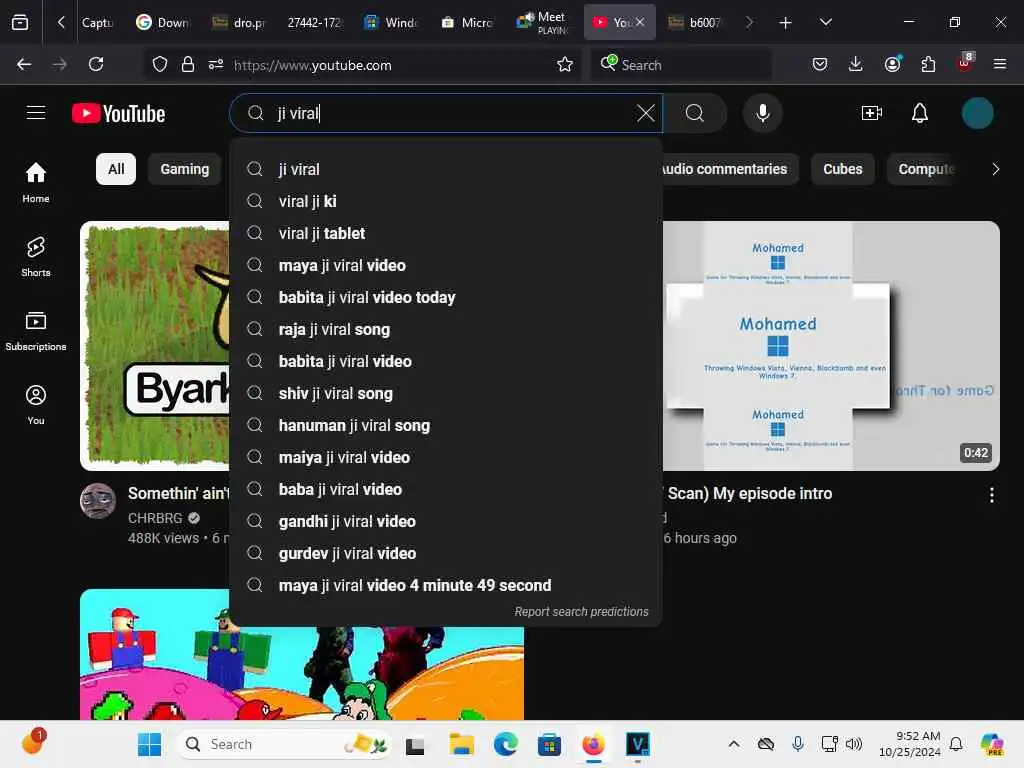This screenshot has width=1024, height=768.
Task: Select the Gaming filter chip
Action: pos(185,169)
